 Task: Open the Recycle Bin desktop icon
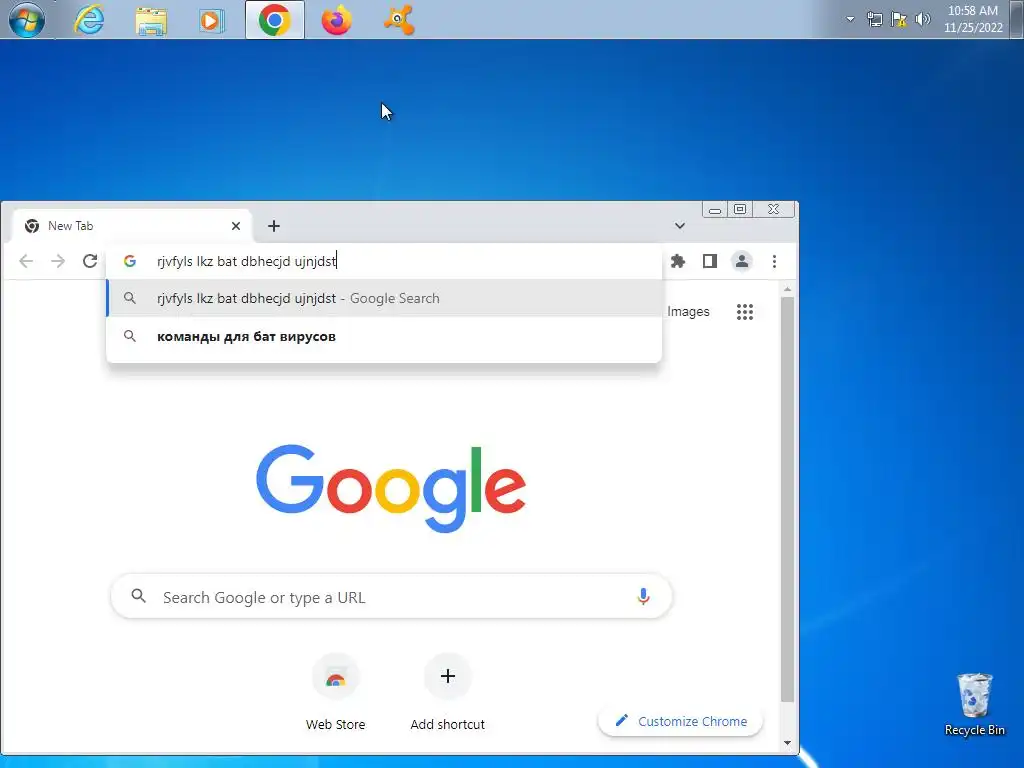coord(974,704)
